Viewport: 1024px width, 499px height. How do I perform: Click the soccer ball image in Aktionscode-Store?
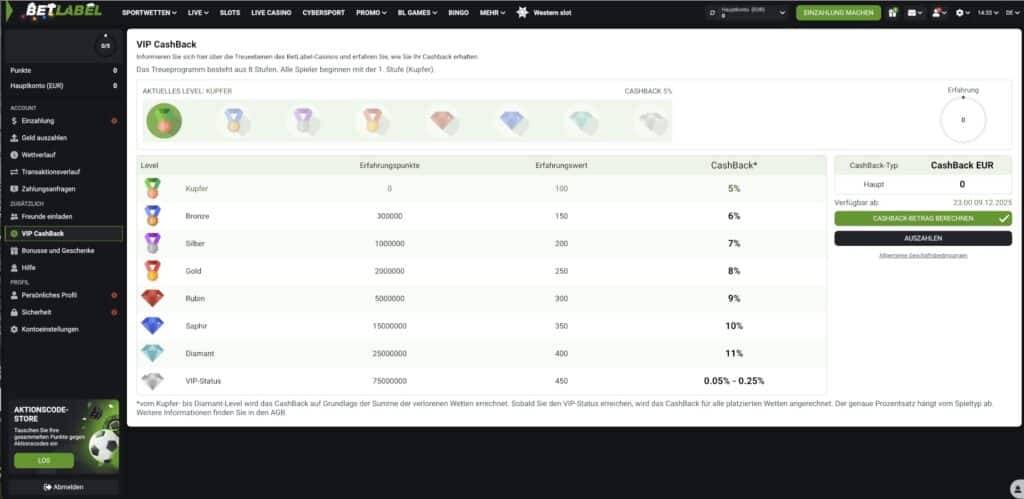click(102, 445)
